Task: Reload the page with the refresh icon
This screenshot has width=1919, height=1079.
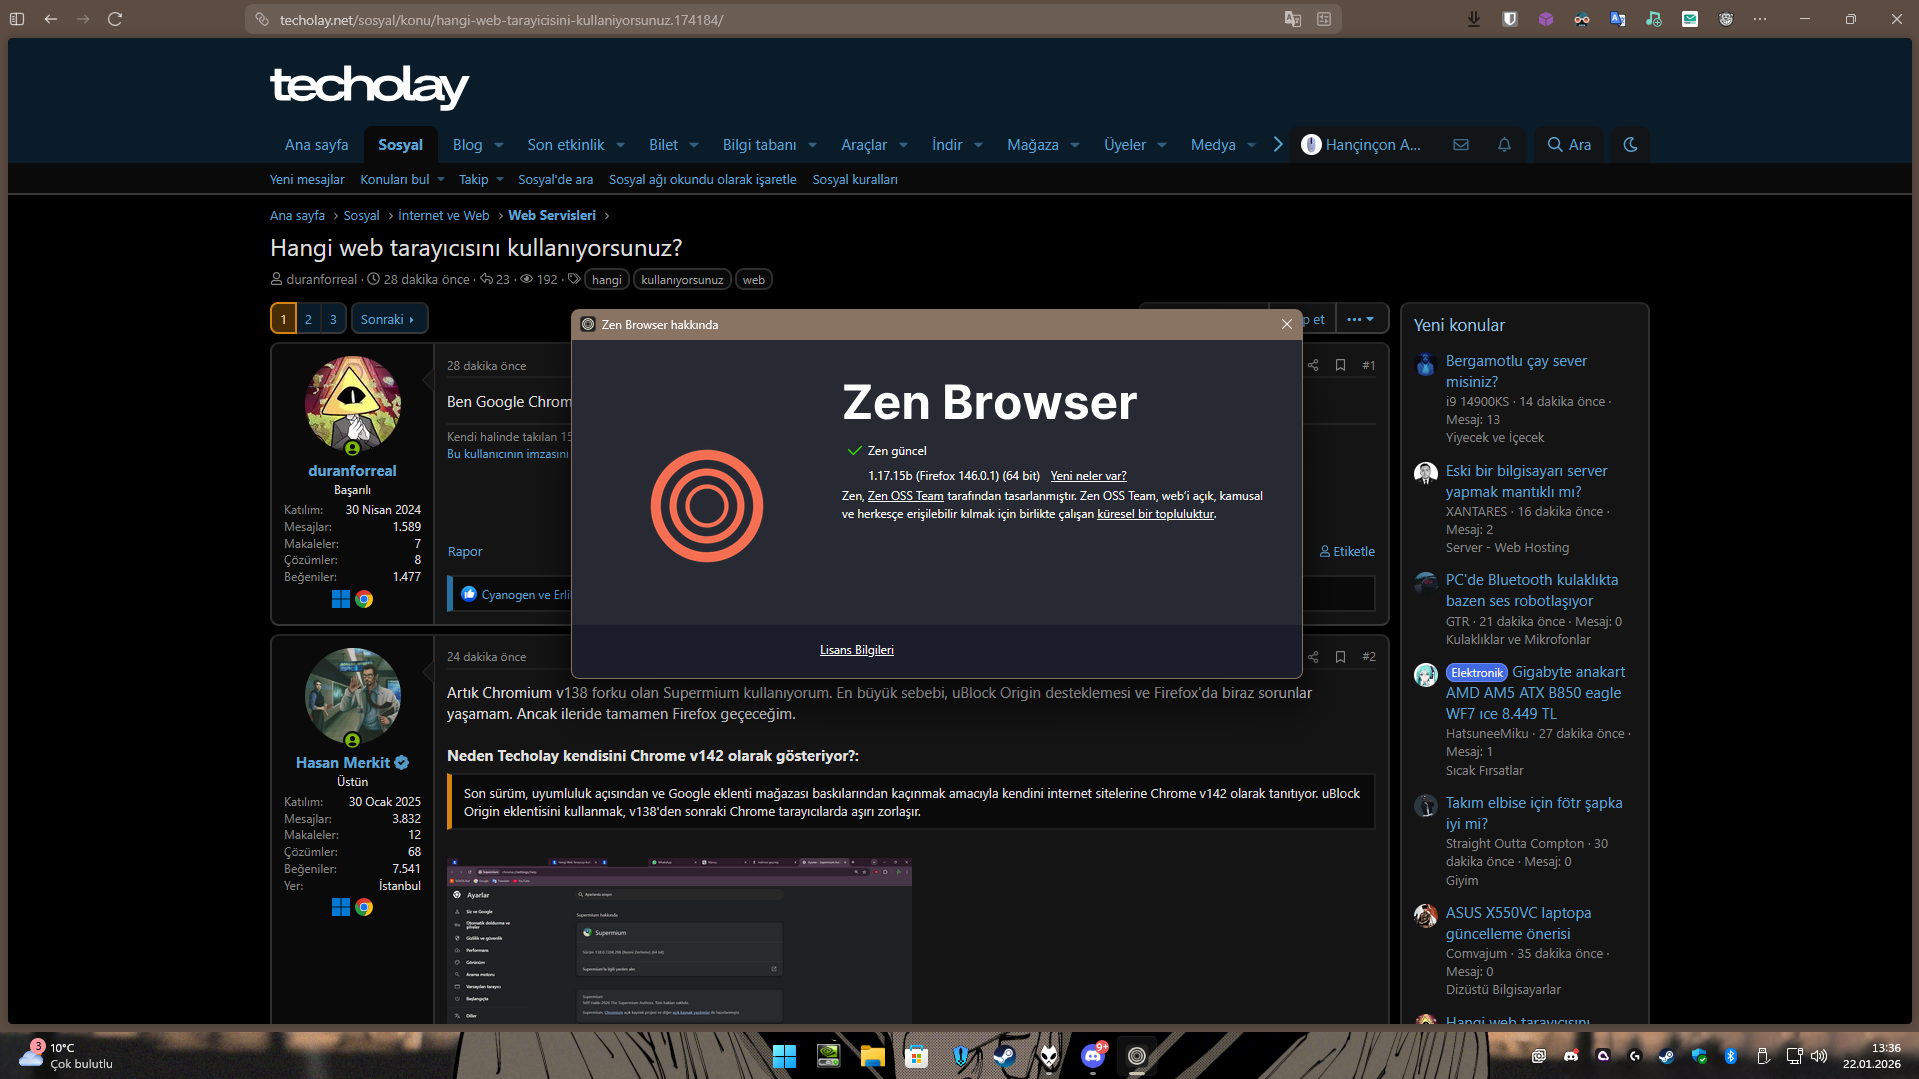Action: [115, 19]
